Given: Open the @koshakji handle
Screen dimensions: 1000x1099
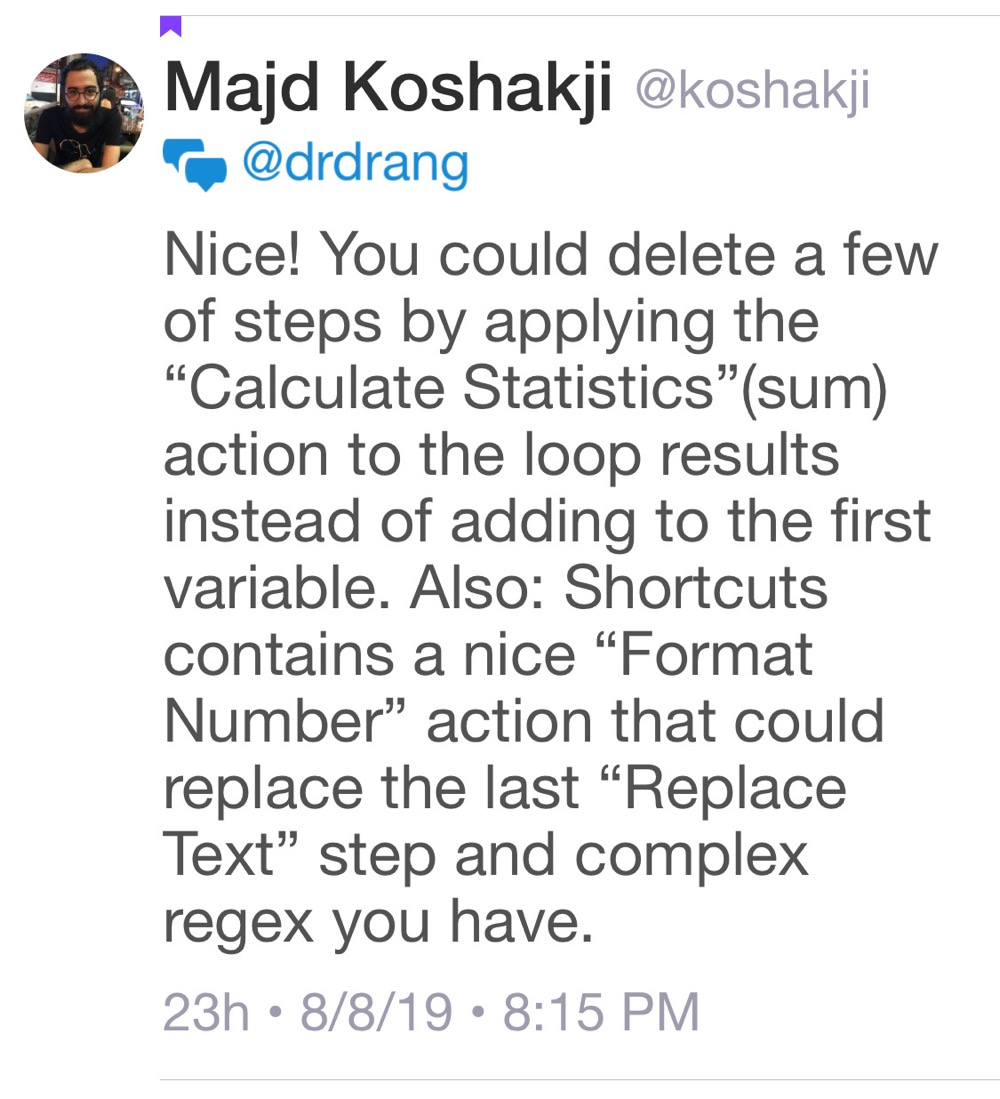Looking at the screenshot, I should click(x=752, y=91).
